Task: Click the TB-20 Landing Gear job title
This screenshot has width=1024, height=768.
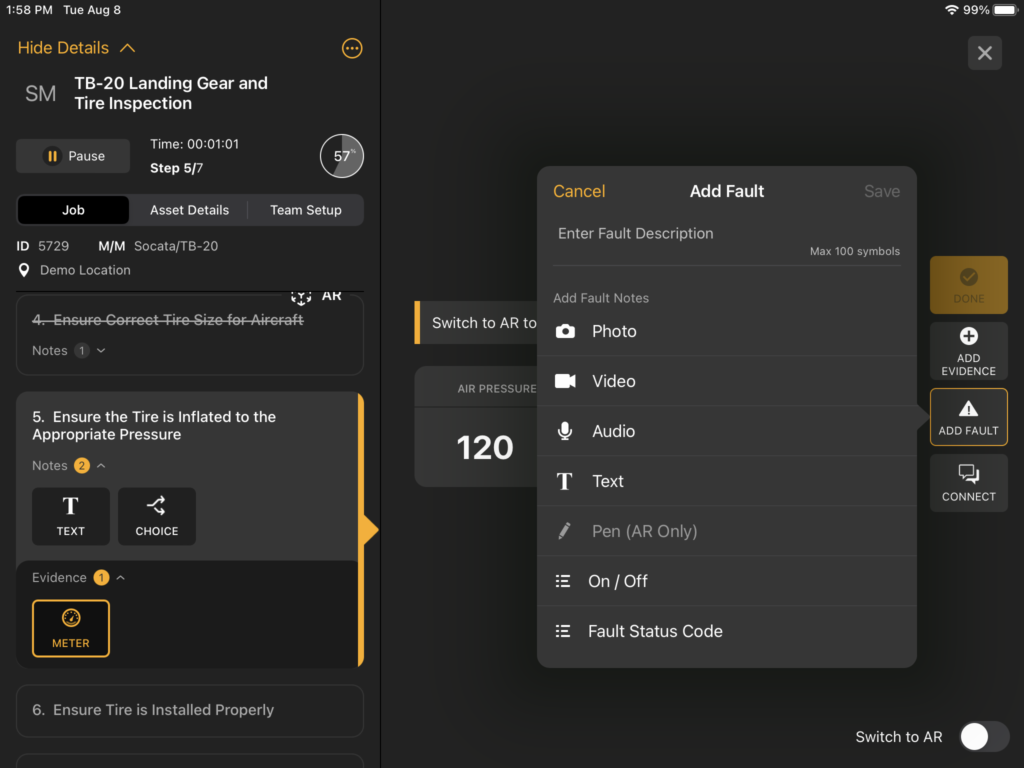Action: [171, 93]
